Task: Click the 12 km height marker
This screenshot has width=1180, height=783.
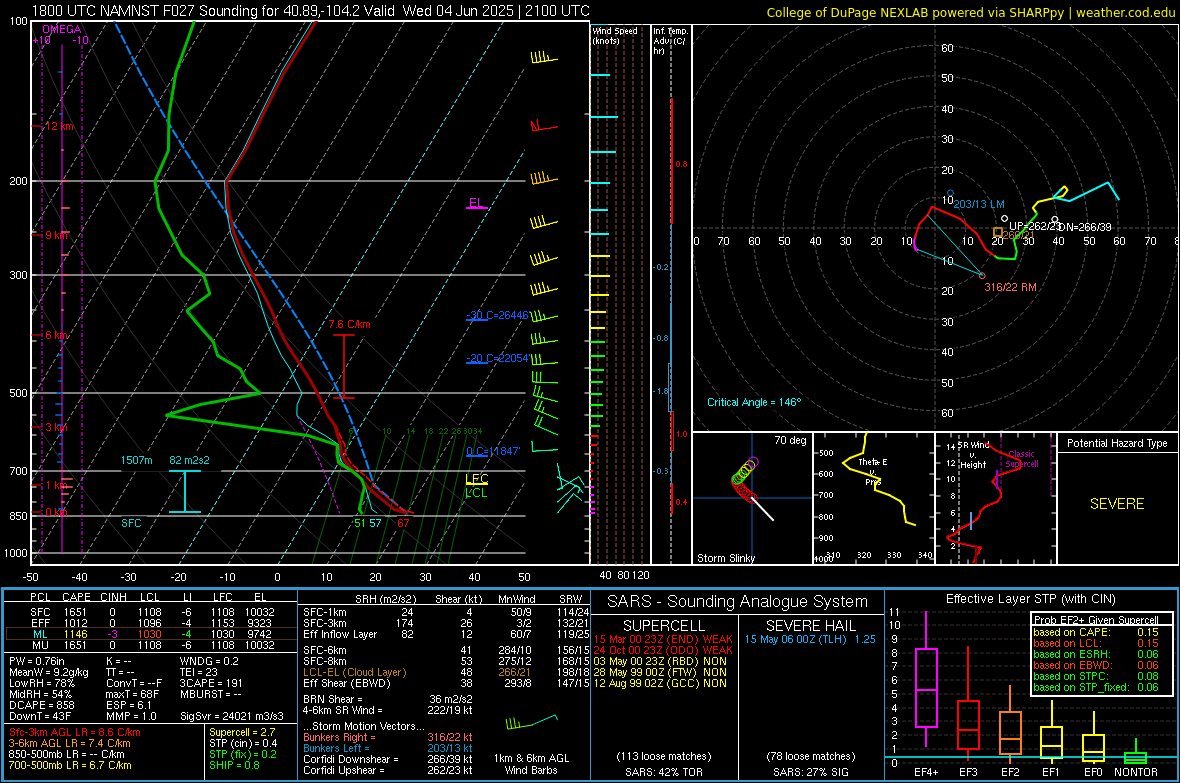Action: (x=59, y=126)
